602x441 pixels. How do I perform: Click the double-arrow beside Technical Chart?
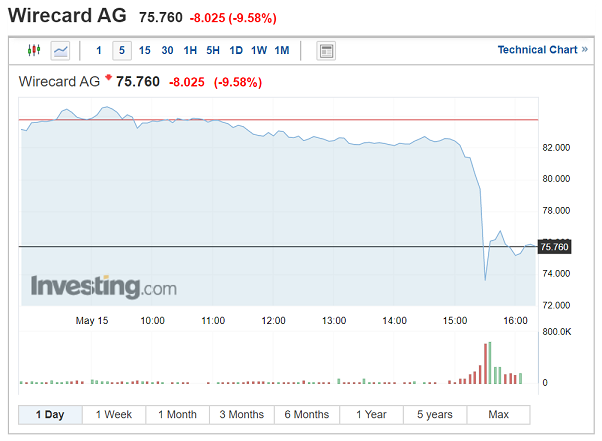click(584, 50)
